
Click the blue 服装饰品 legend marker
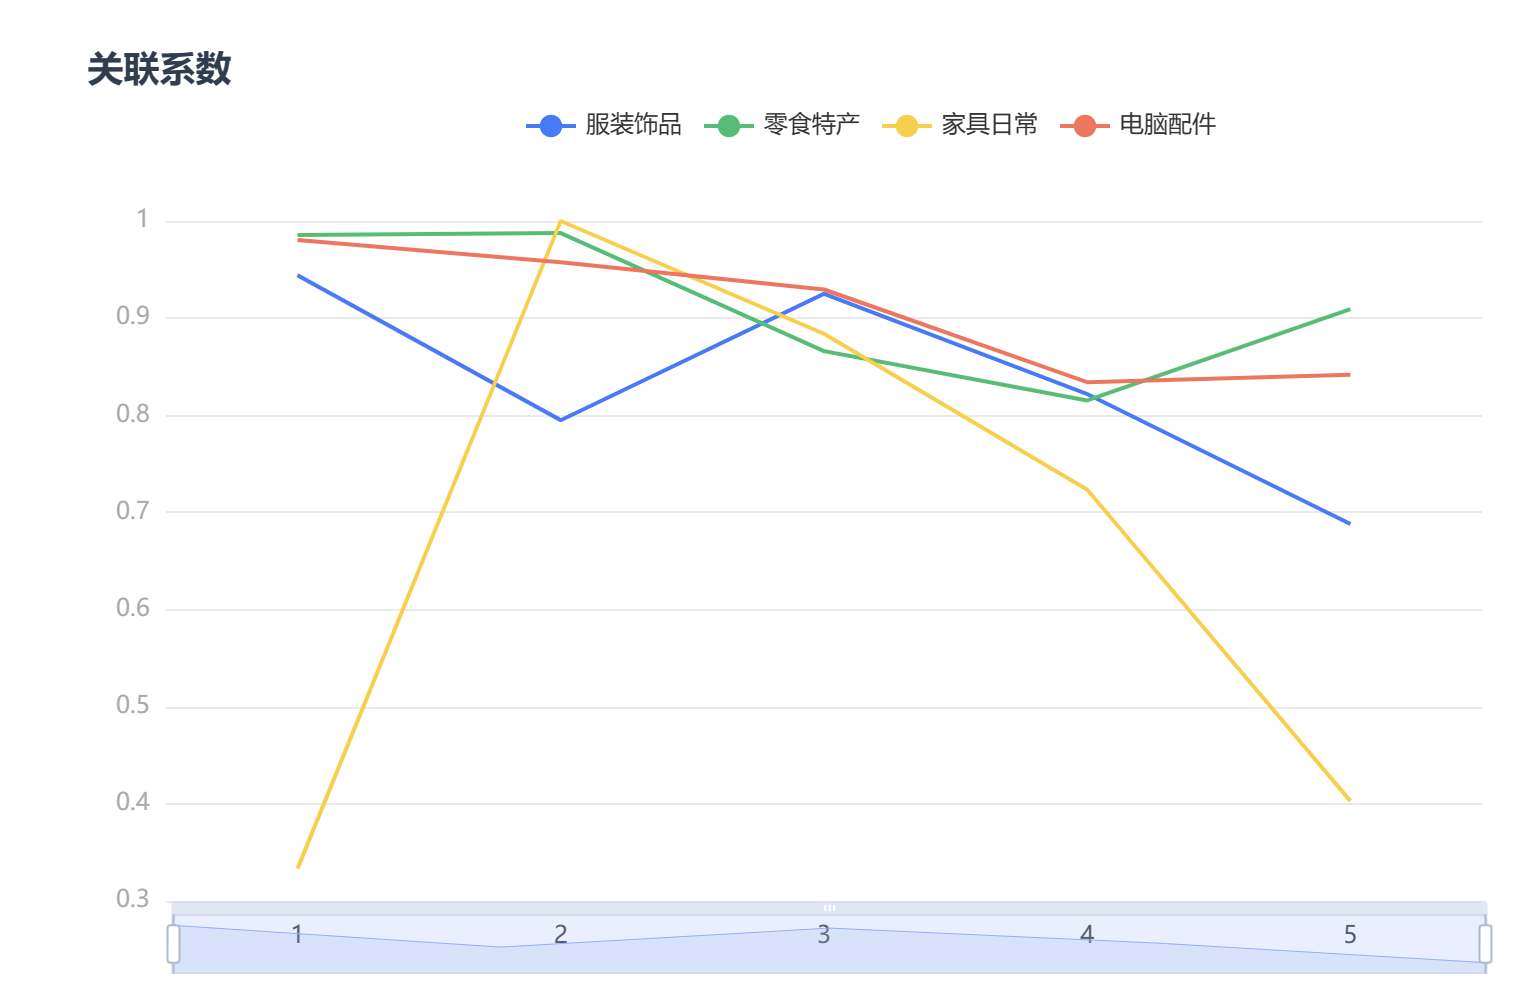pyautogui.click(x=550, y=126)
